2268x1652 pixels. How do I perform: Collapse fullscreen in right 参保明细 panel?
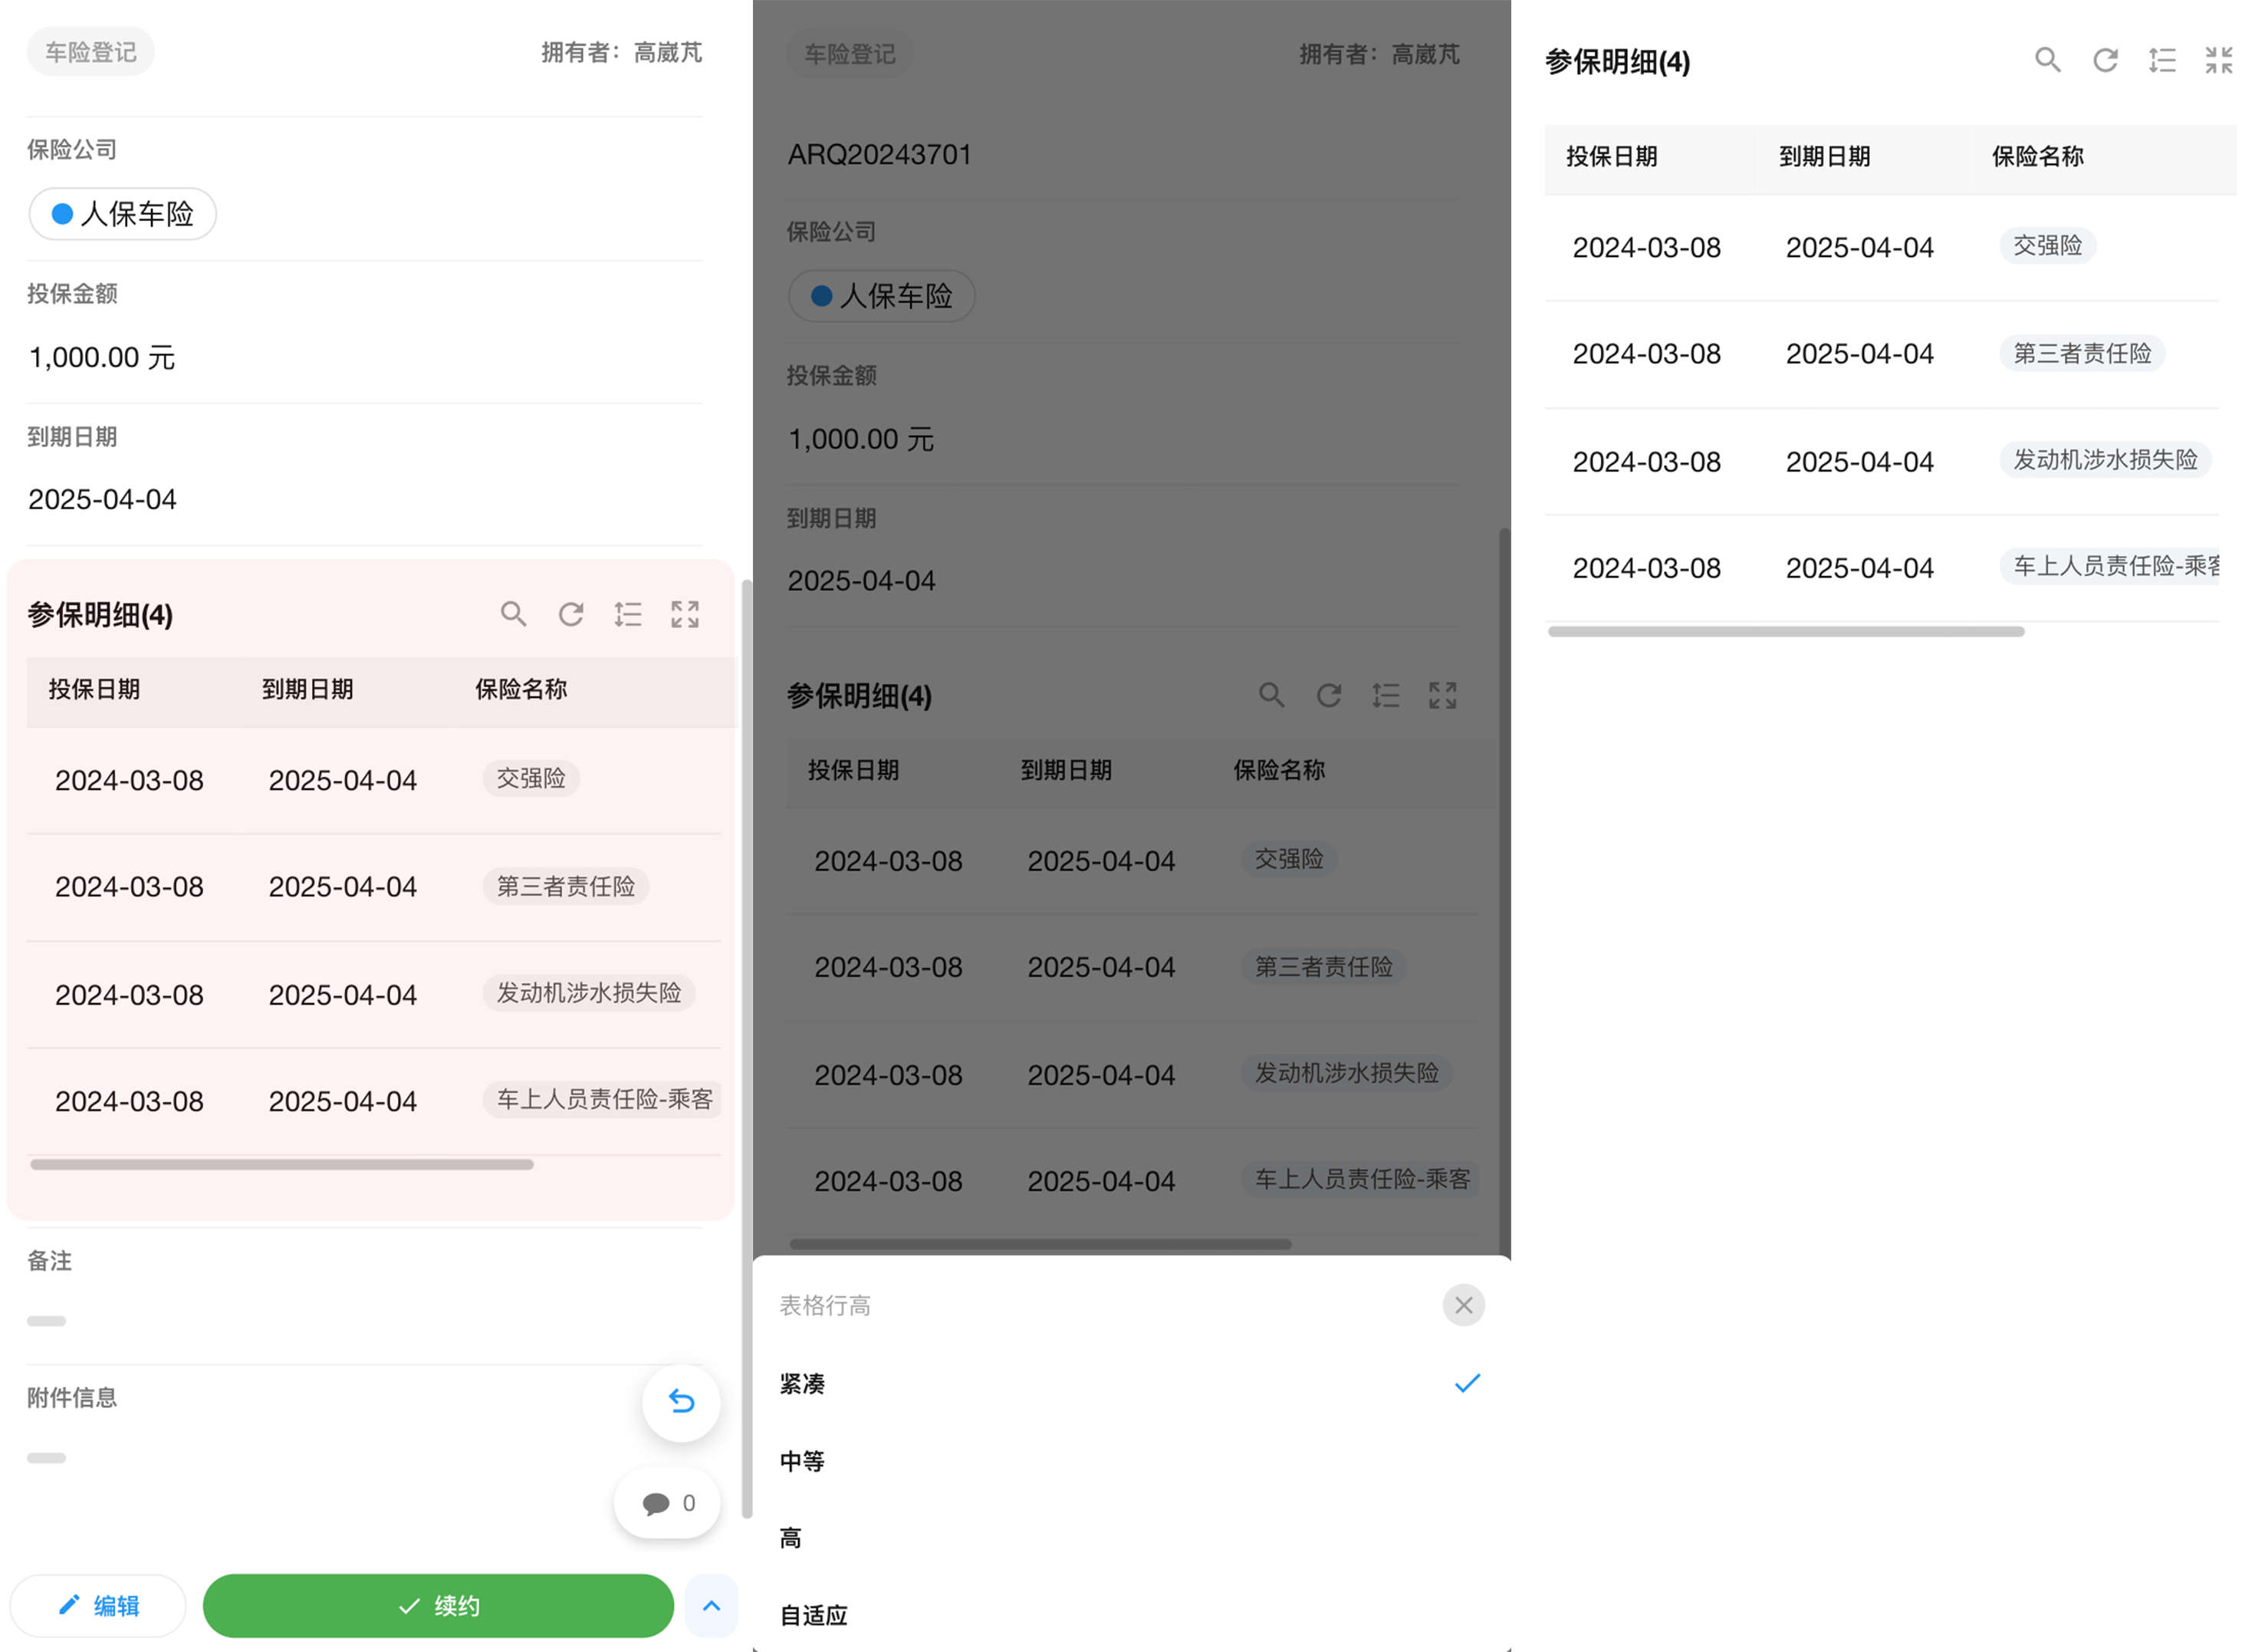(2219, 60)
